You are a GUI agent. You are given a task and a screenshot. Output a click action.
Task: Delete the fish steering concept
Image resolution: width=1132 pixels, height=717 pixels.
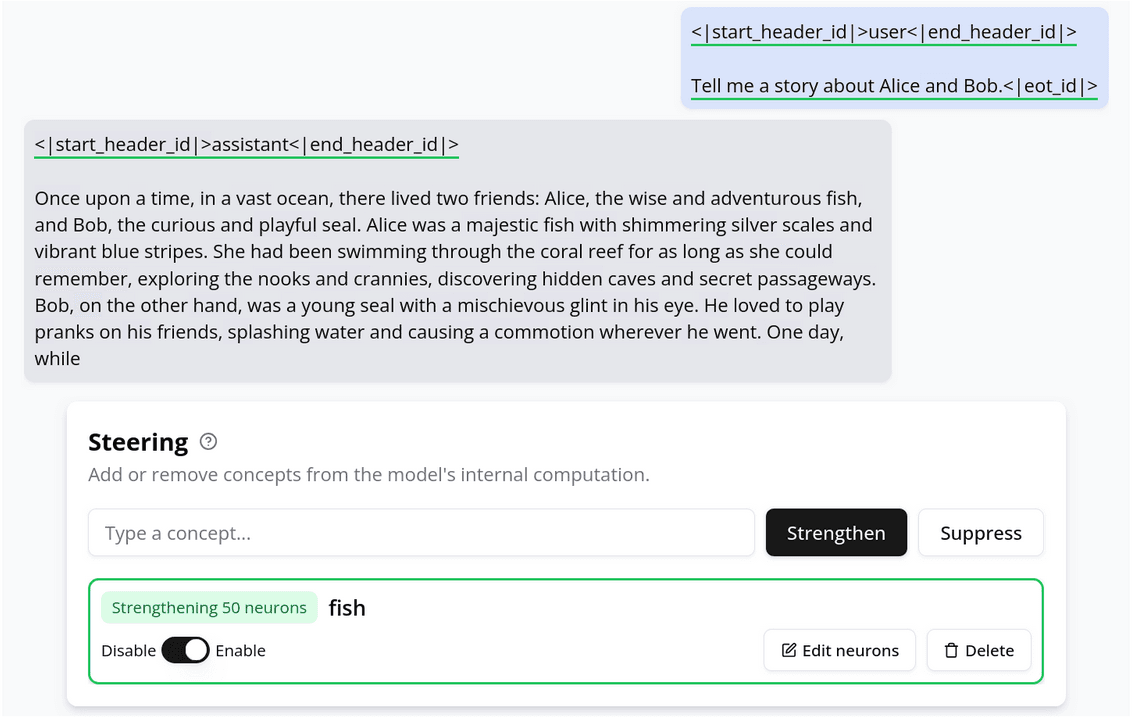point(979,651)
